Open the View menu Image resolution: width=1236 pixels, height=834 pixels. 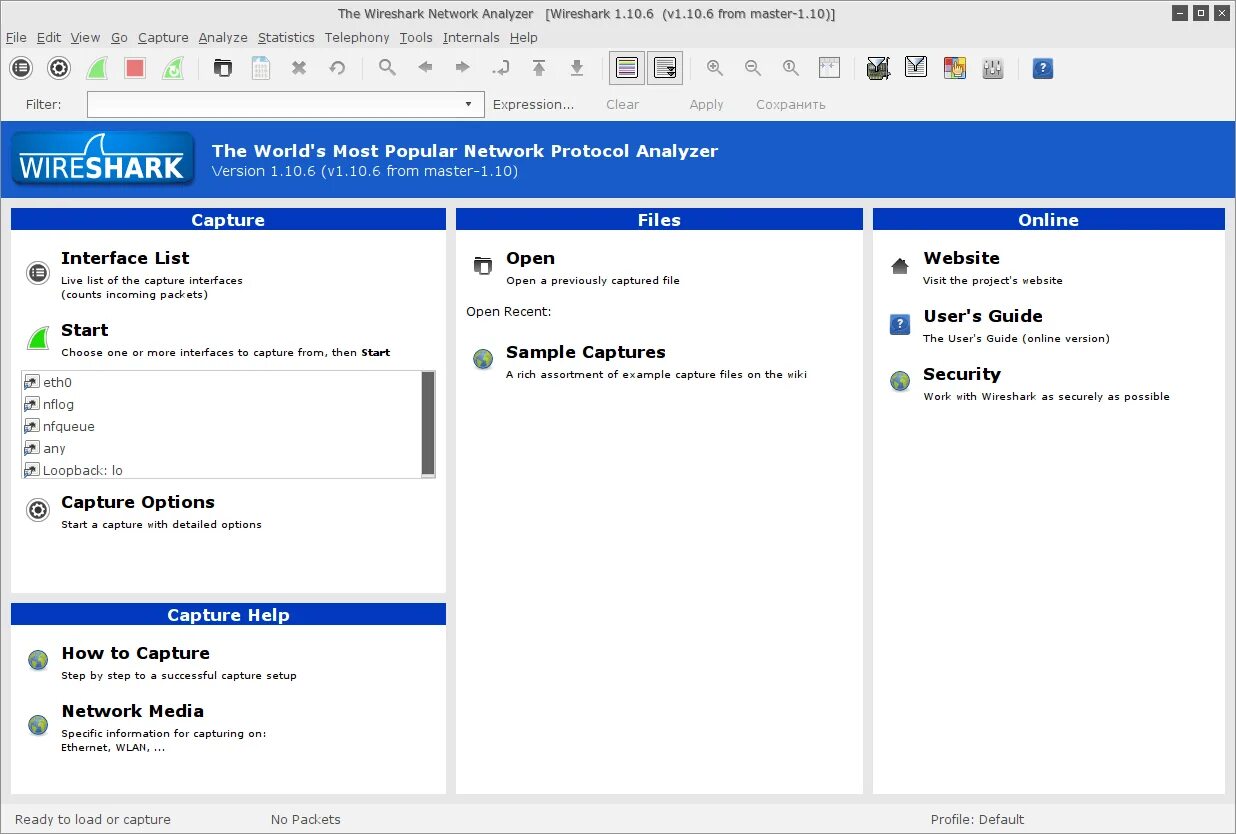pos(85,37)
